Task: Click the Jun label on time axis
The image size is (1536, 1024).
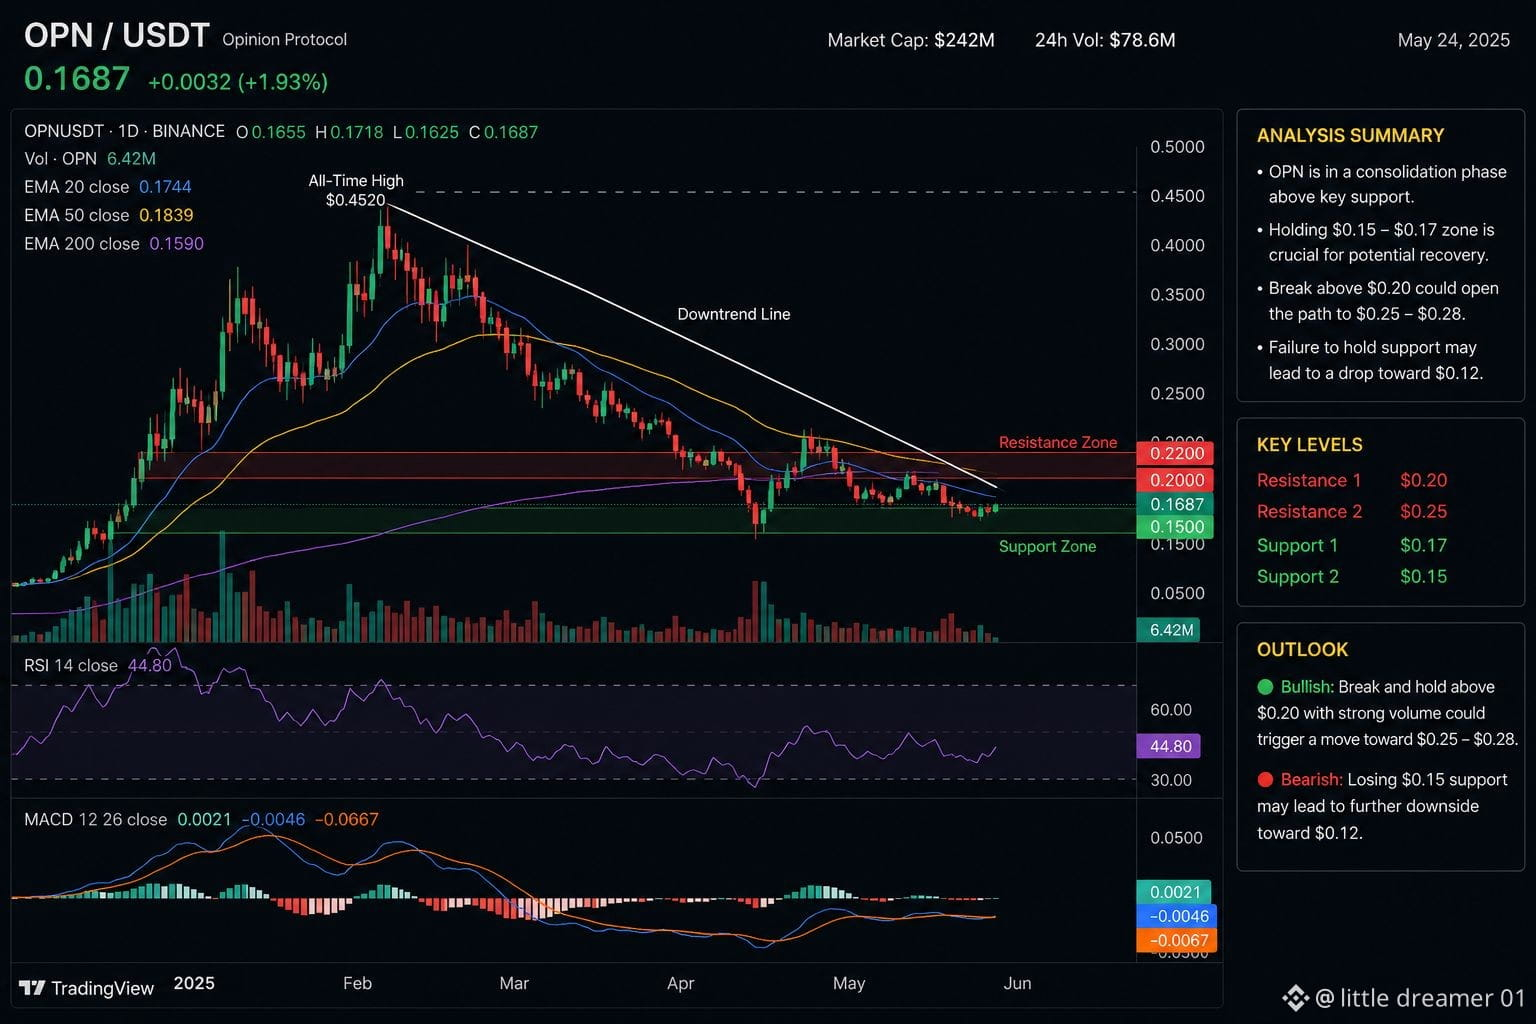Action: [x=1017, y=983]
